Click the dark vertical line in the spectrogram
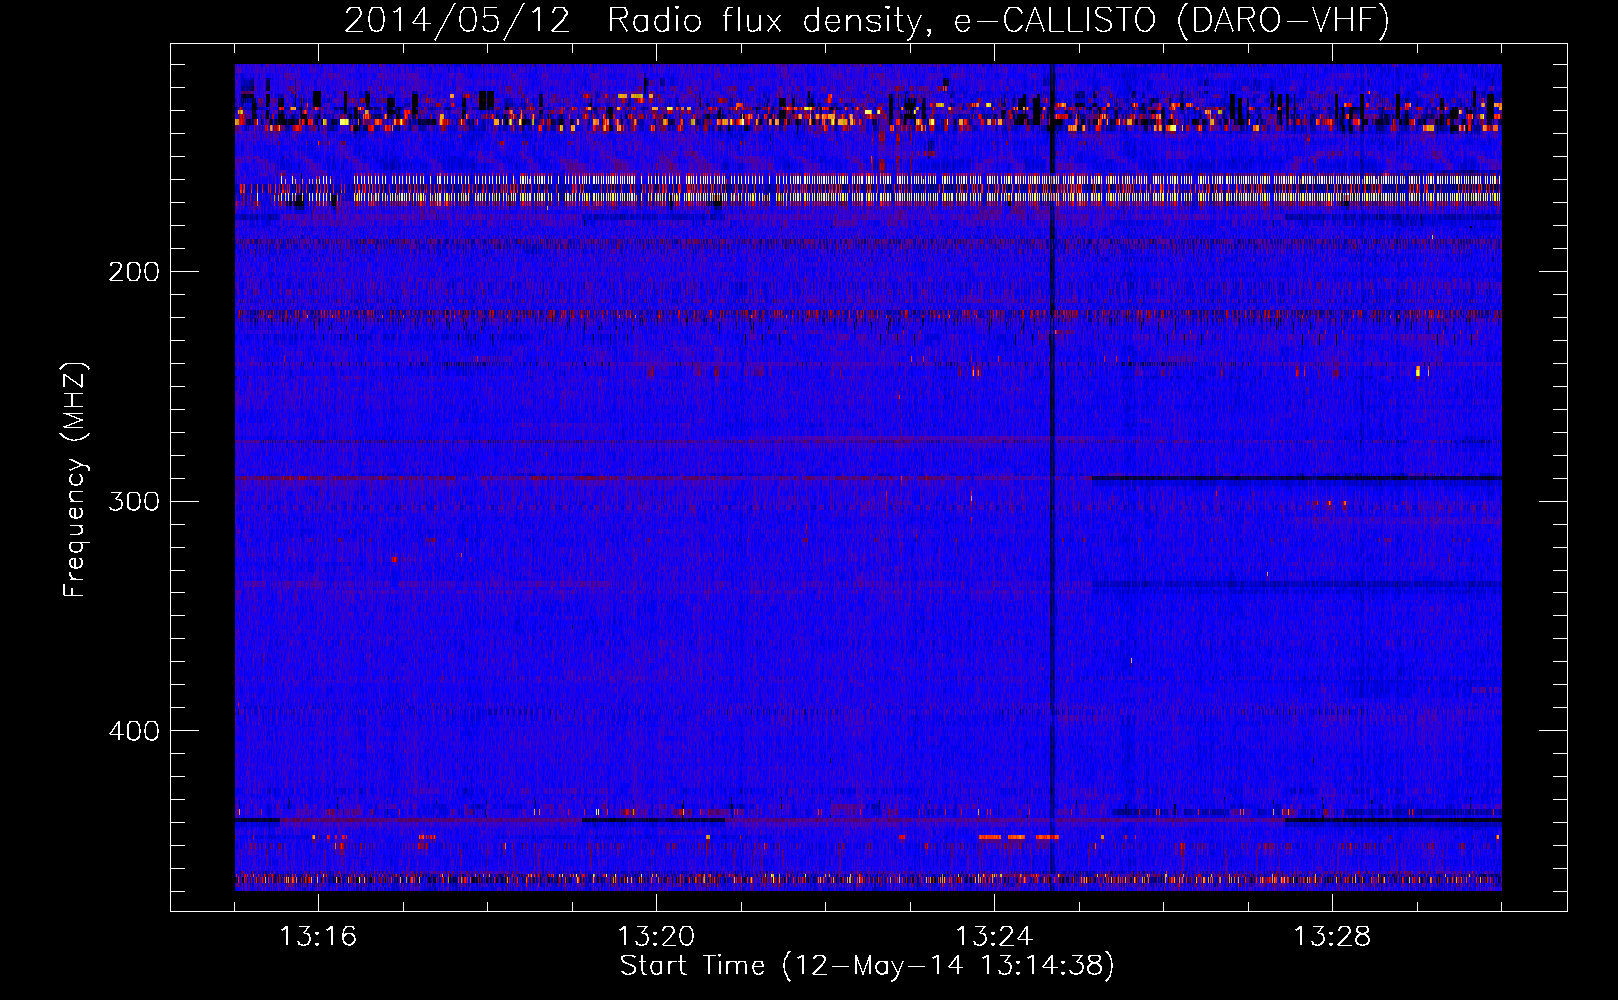 click(x=1051, y=477)
